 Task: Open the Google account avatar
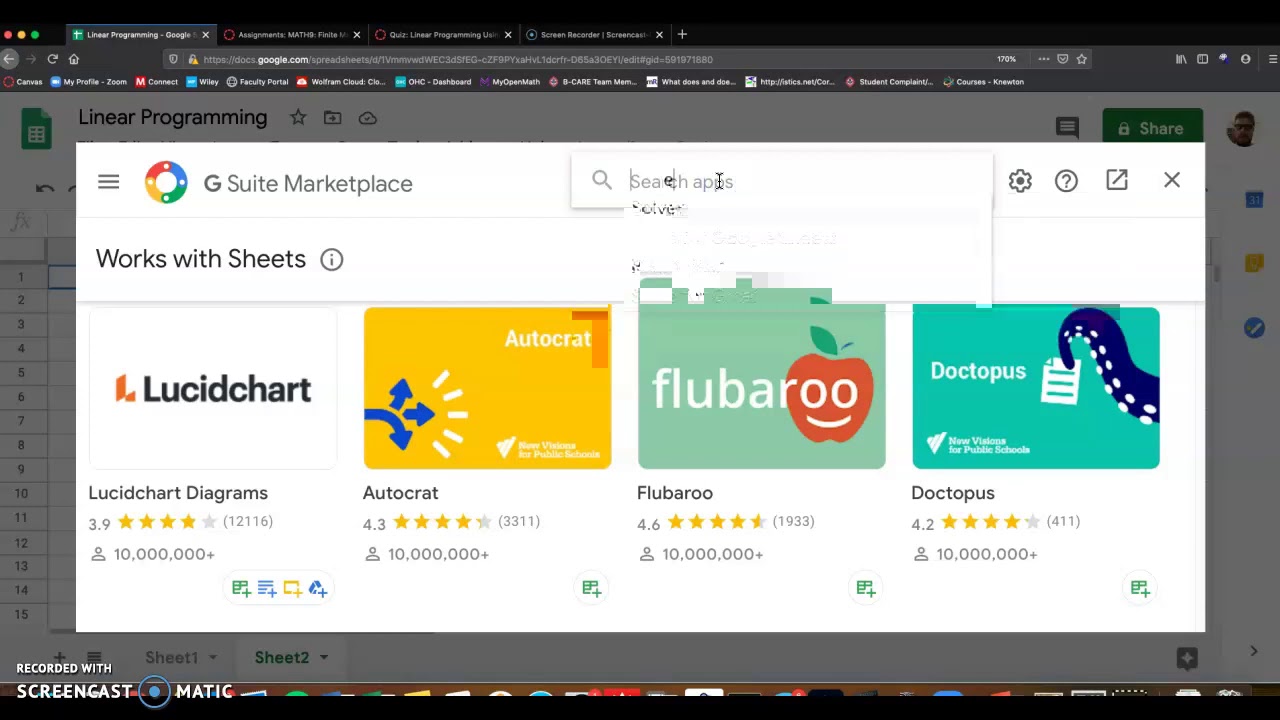pos(1243,128)
